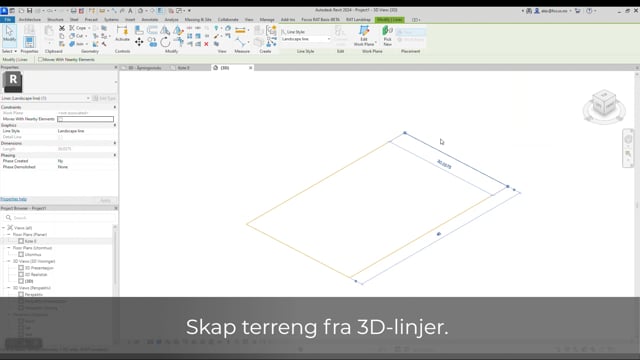Select the Offset tool
Viewport: 640px width, 360px height.
coord(152,30)
